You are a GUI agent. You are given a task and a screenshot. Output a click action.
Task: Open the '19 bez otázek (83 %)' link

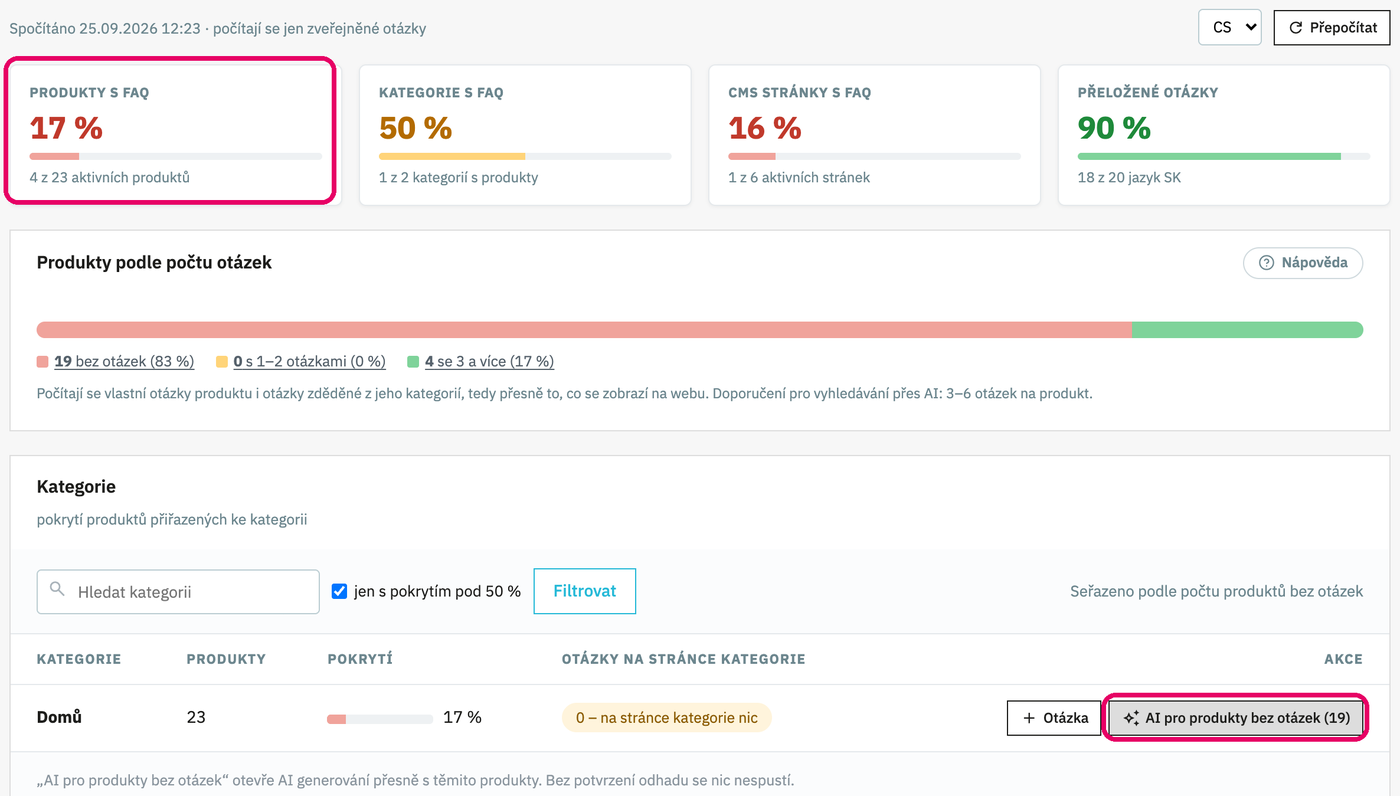[124, 362]
